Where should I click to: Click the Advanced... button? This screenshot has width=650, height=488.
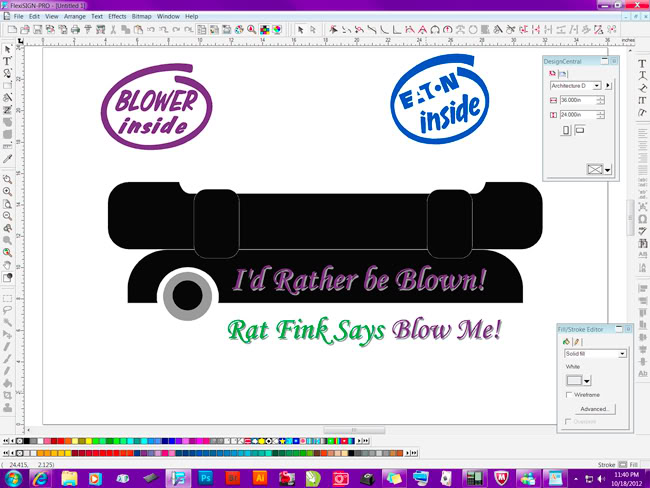(x=595, y=409)
